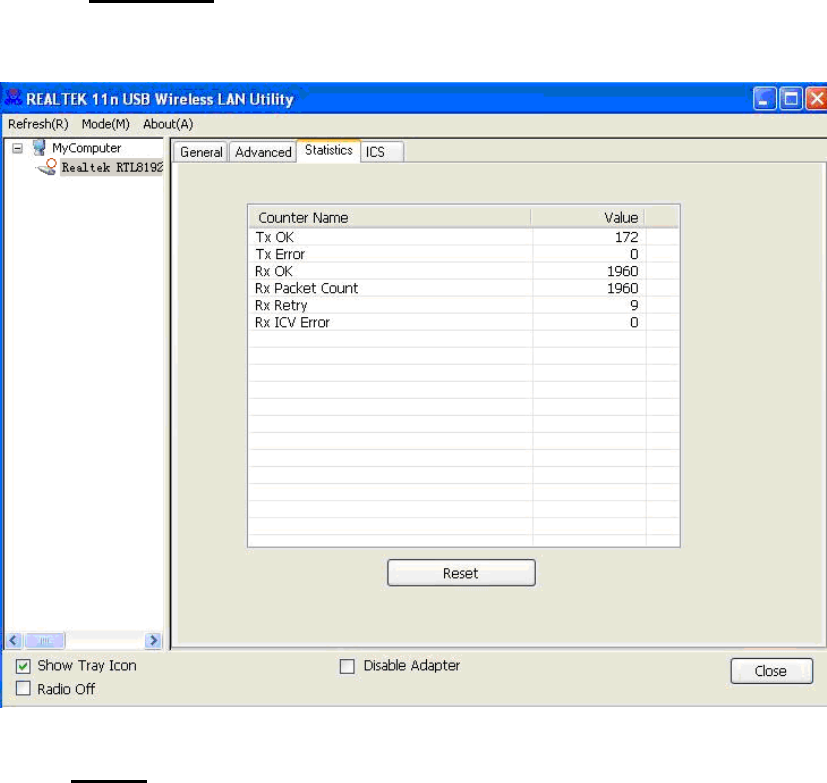Check the Disable Adapter checkbox

tap(347, 666)
